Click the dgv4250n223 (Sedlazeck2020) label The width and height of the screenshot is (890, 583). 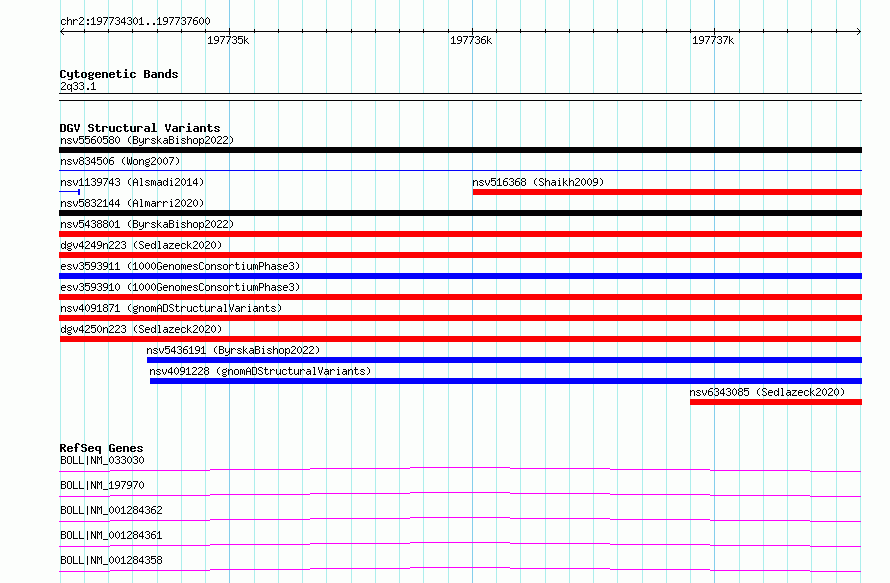click(x=141, y=329)
